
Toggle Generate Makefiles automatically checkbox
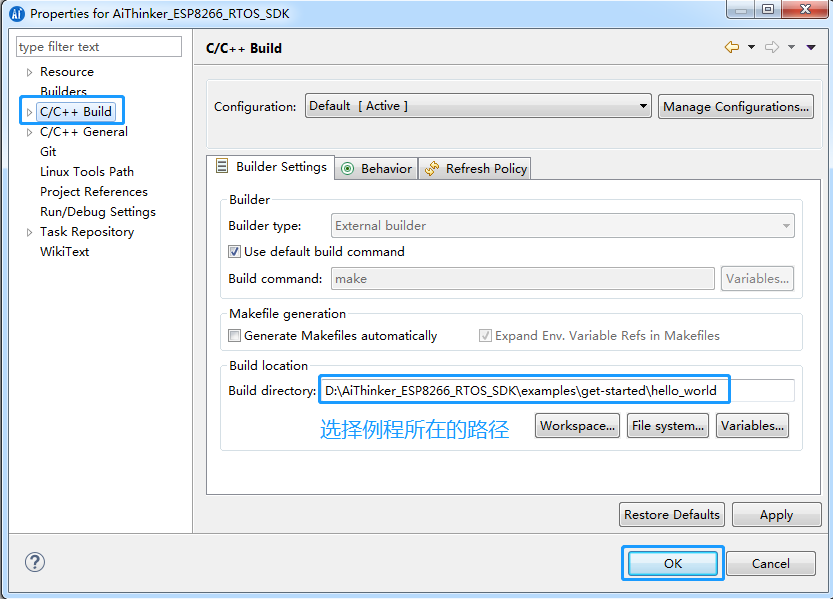[234, 336]
